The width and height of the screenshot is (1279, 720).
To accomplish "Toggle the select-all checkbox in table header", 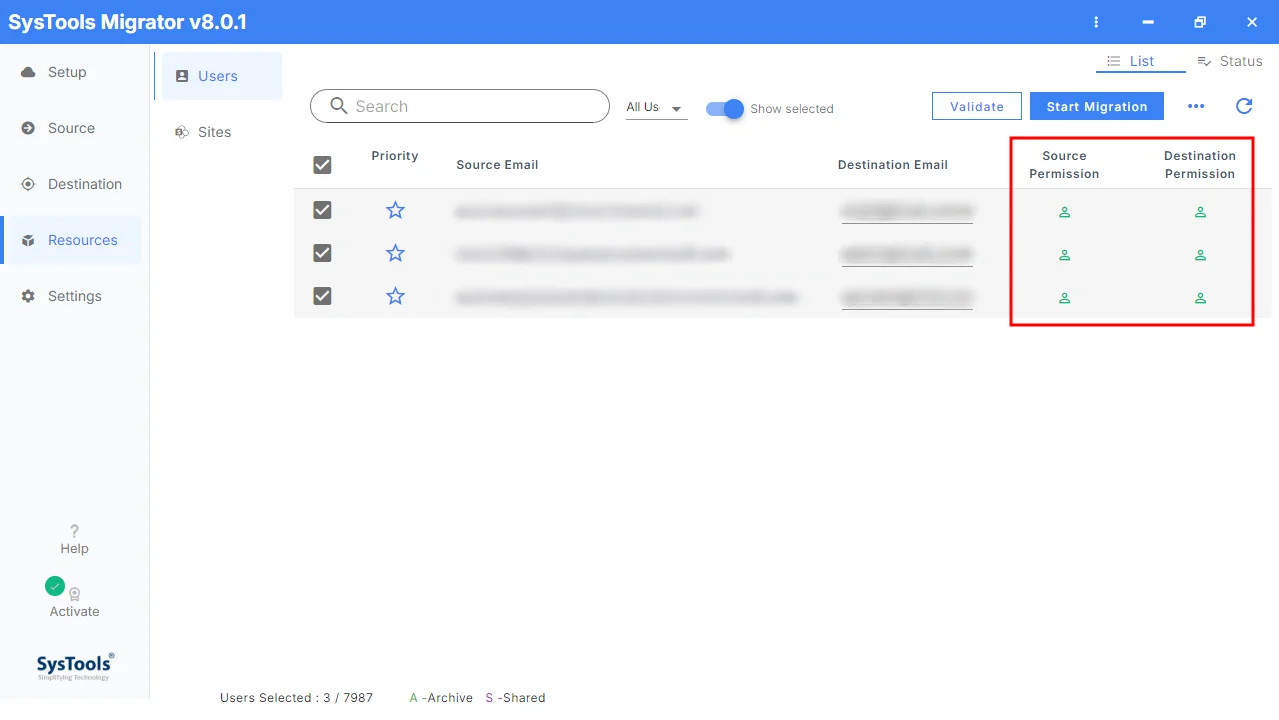I will [x=322, y=165].
